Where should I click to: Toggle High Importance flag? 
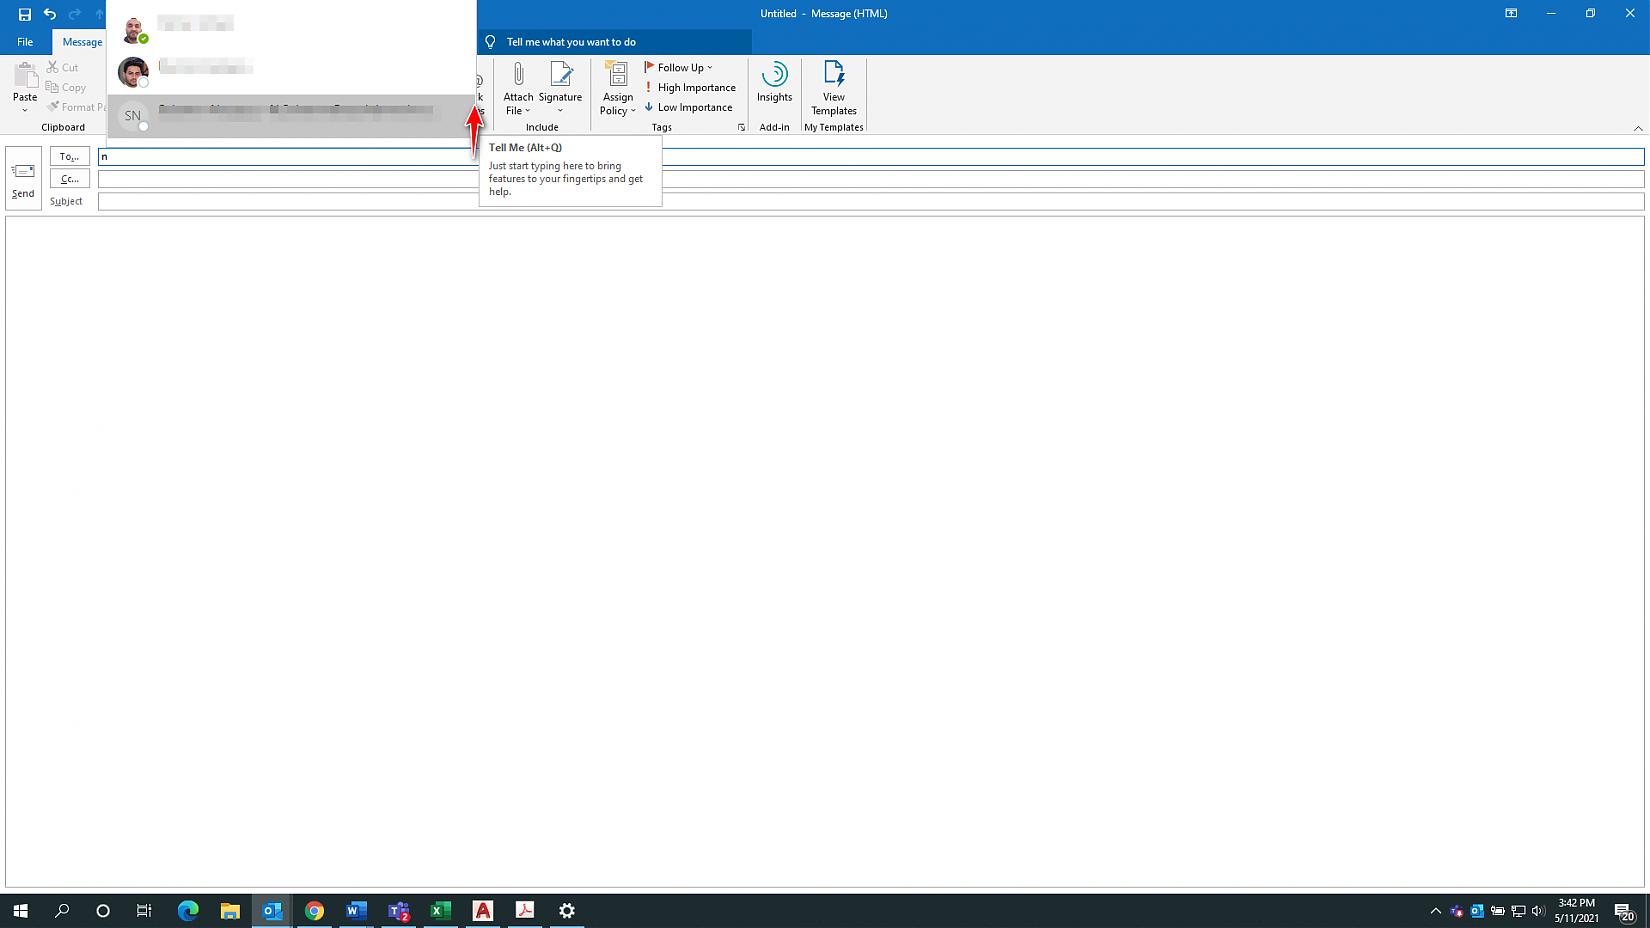690,88
